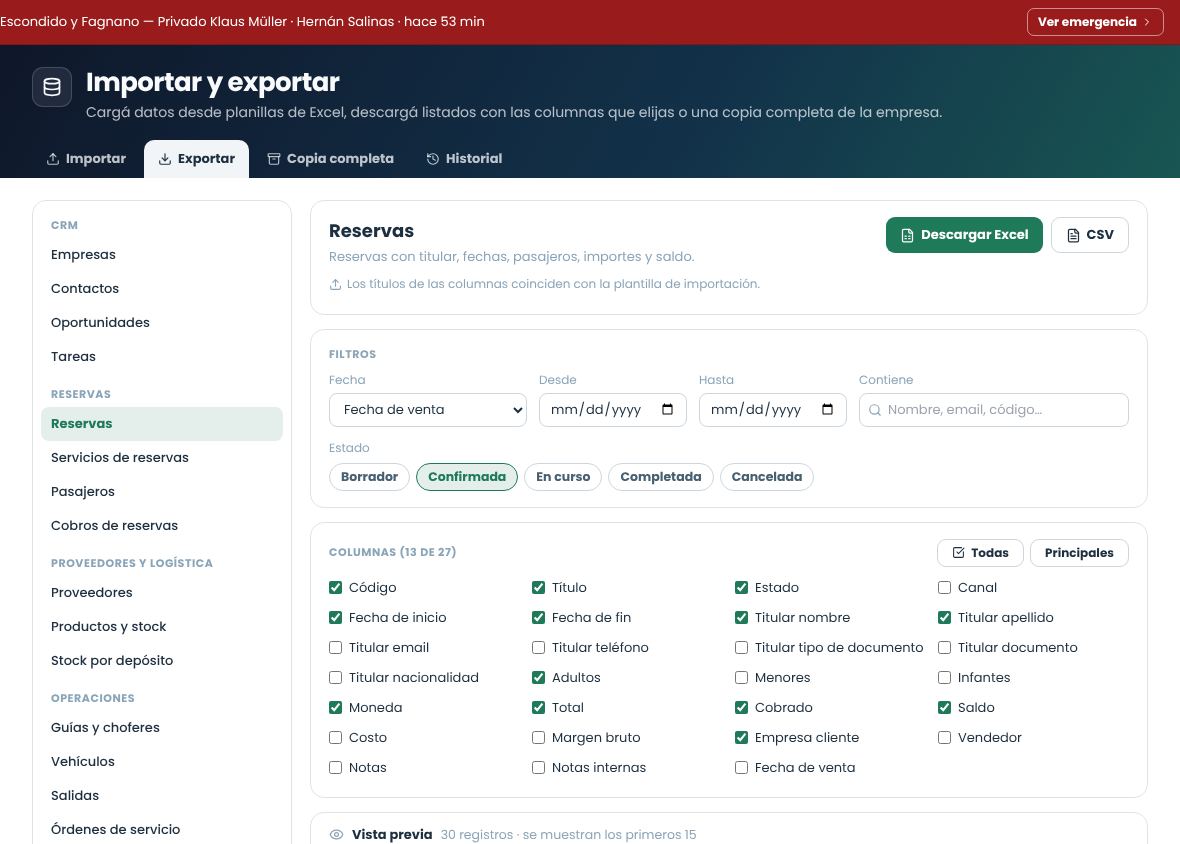1180x844 pixels.
Task: Select Vehículos in the Operaciones section
Action: (x=162, y=761)
